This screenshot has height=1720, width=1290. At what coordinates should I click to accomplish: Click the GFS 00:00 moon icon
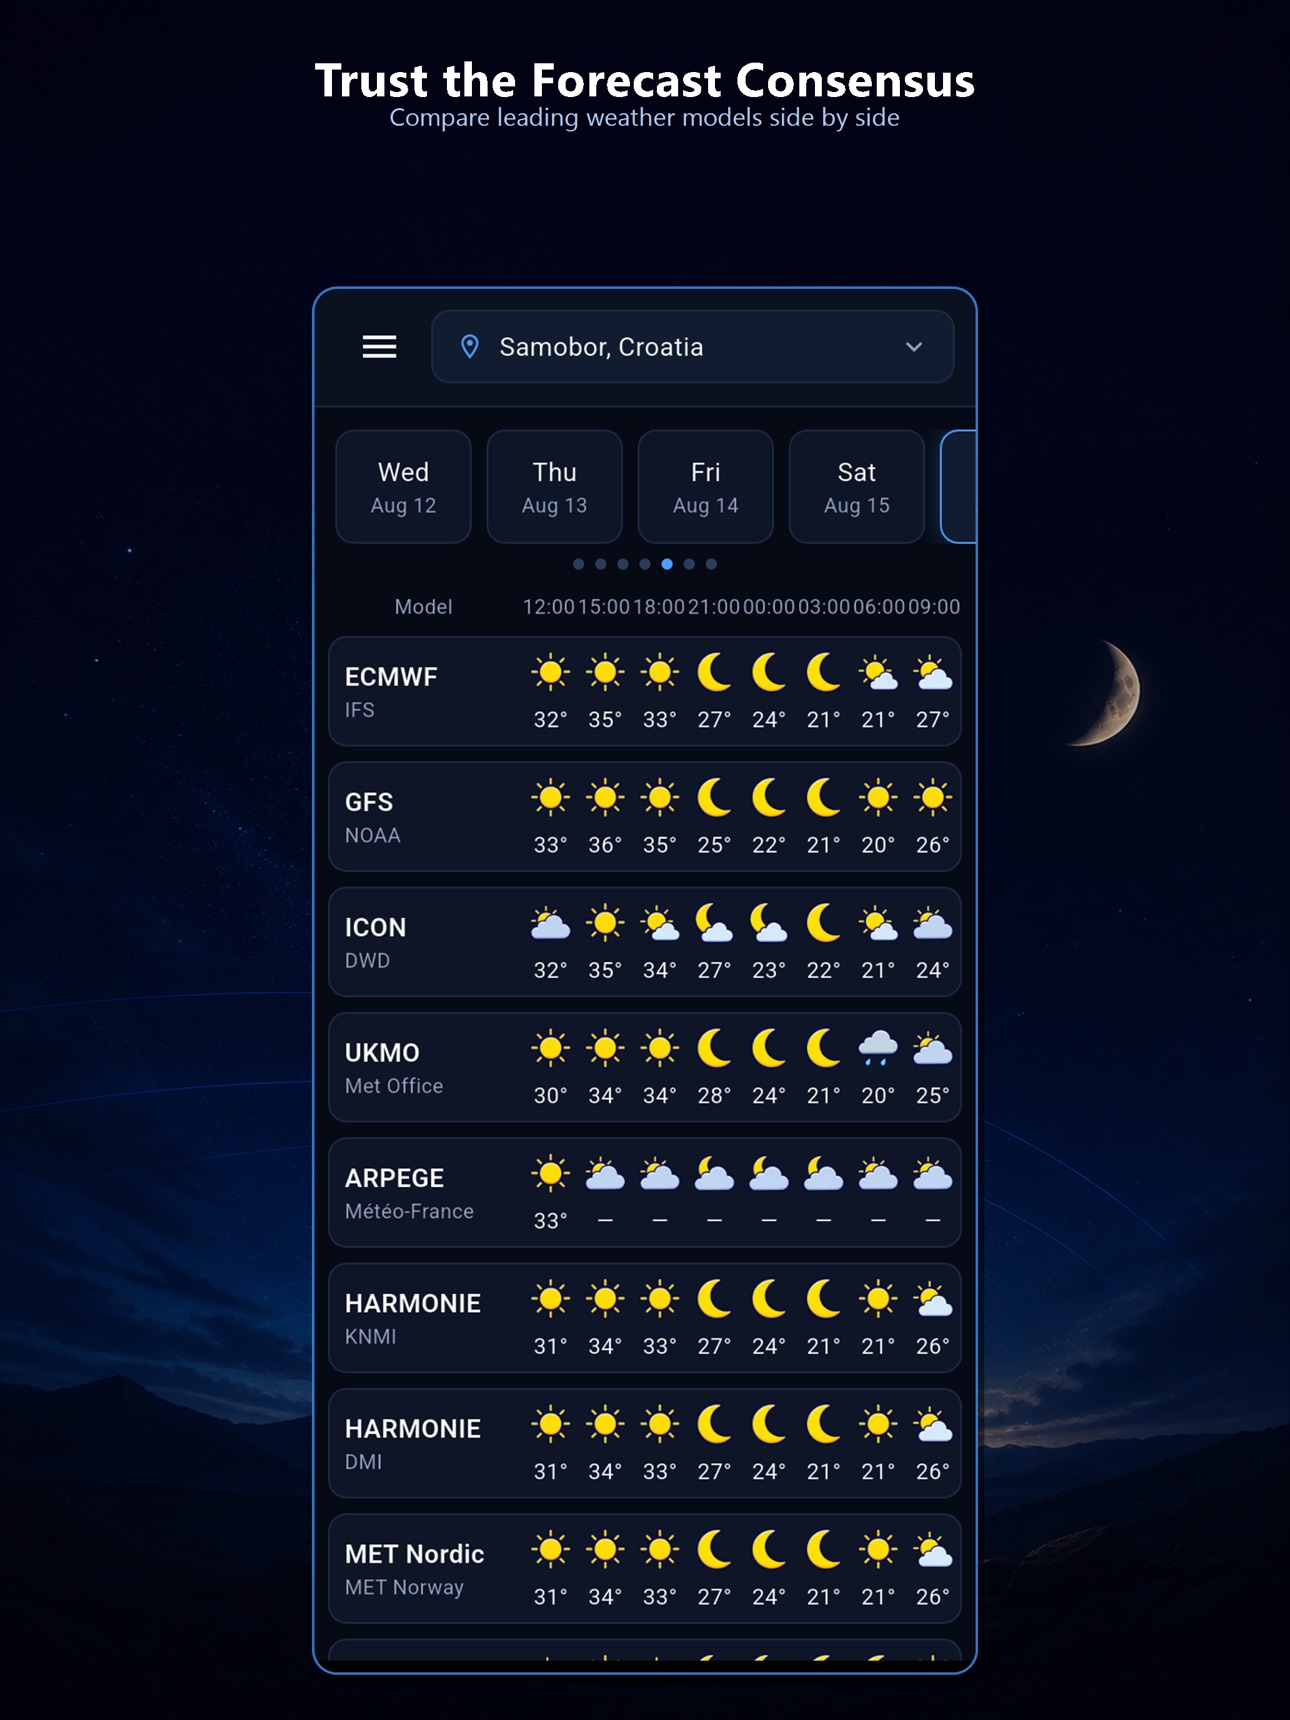pos(769,798)
